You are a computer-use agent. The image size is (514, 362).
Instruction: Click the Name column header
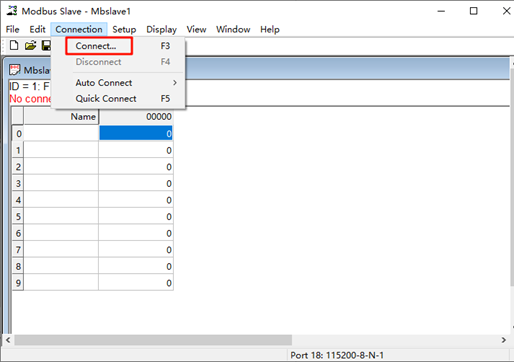click(x=61, y=117)
